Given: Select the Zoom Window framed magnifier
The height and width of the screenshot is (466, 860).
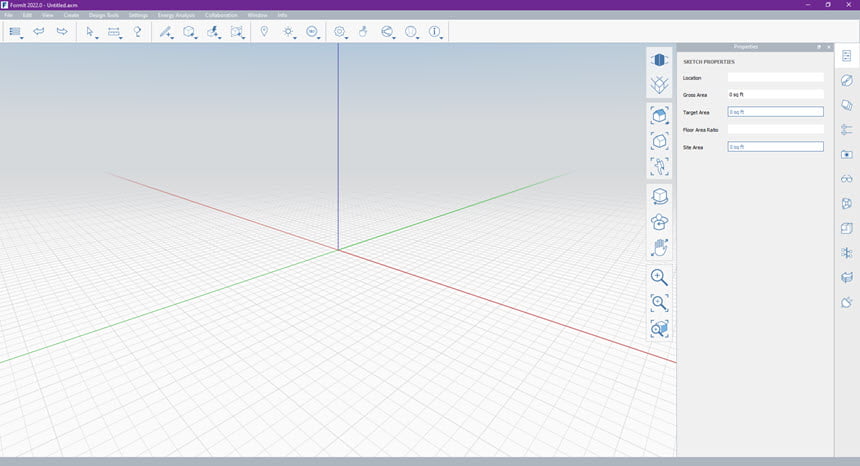Looking at the screenshot, I should click(x=659, y=303).
